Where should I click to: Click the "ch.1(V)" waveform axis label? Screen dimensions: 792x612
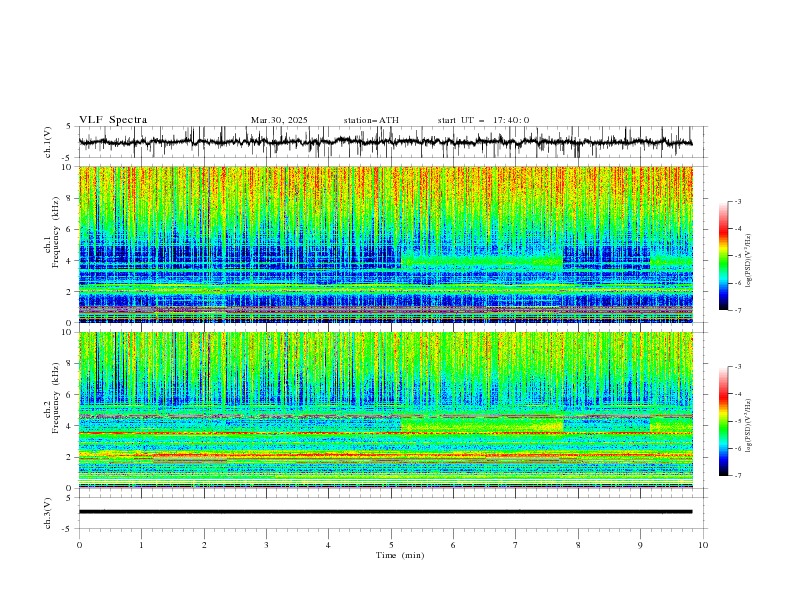48,142
